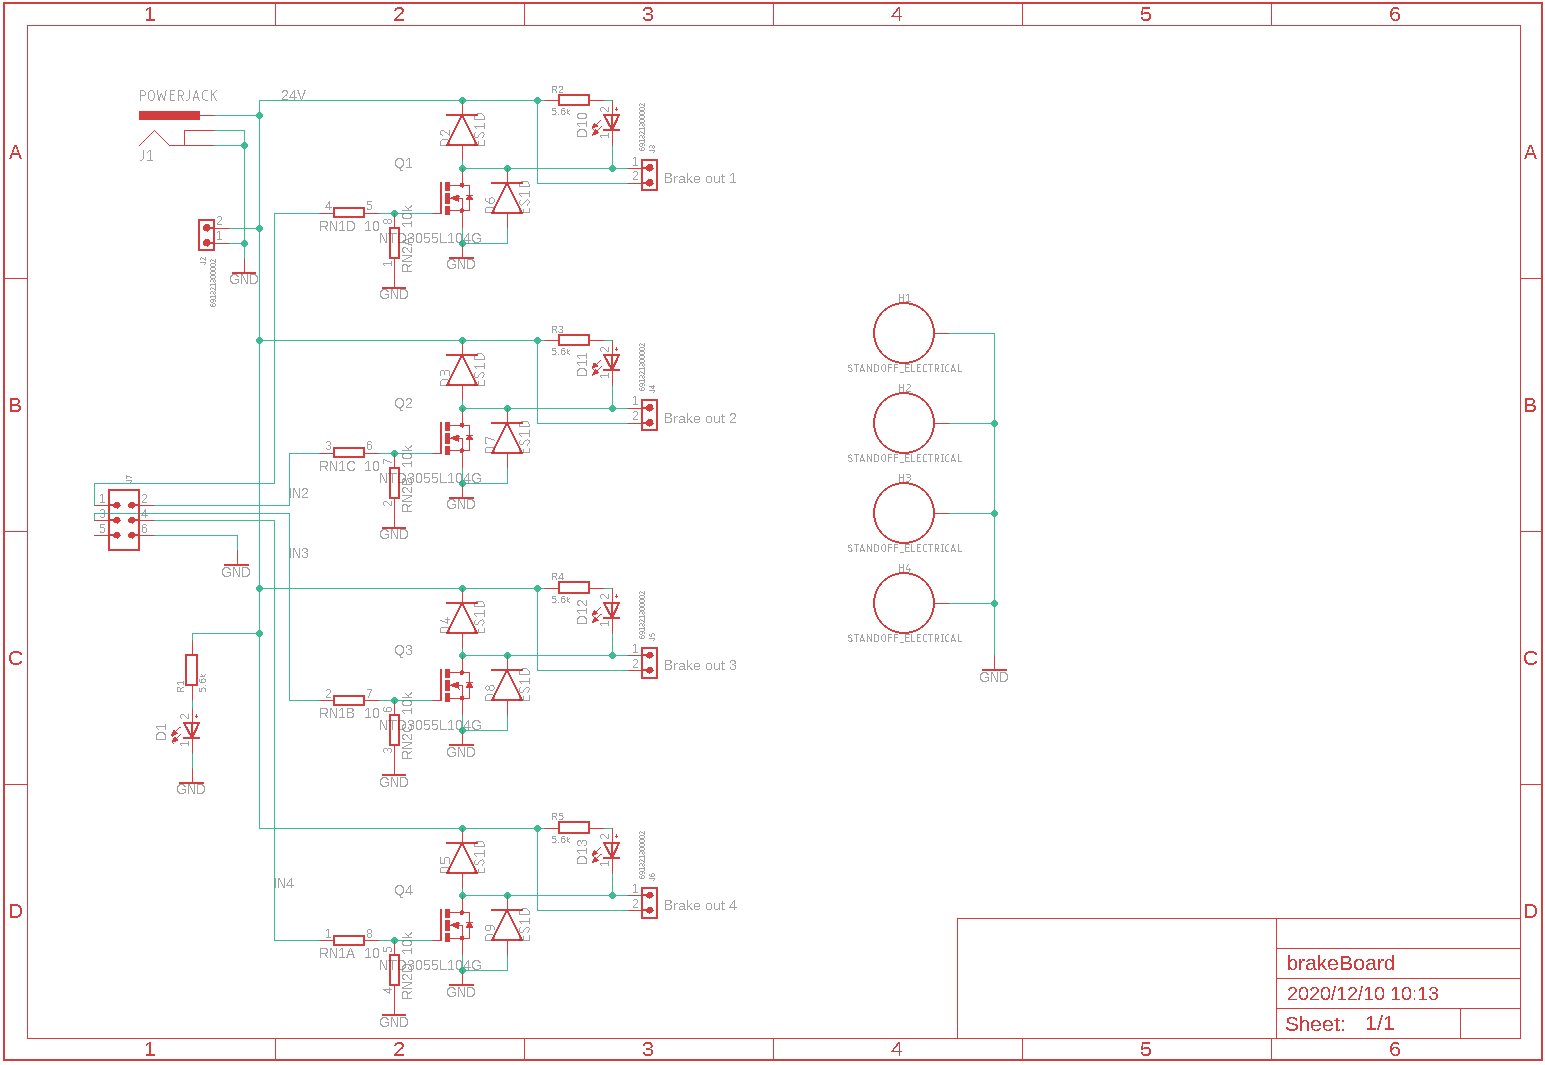Select the Q4 MOSFET symbol
The width and height of the screenshot is (1545, 1065).
point(455,925)
